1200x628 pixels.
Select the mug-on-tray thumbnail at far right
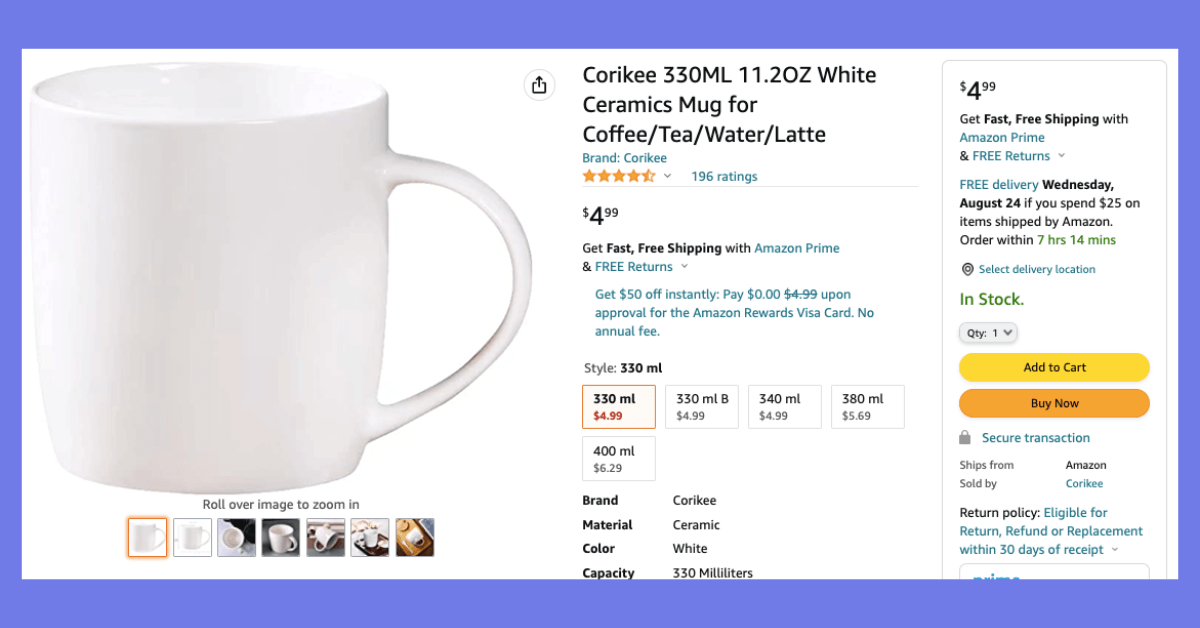click(x=415, y=537)
